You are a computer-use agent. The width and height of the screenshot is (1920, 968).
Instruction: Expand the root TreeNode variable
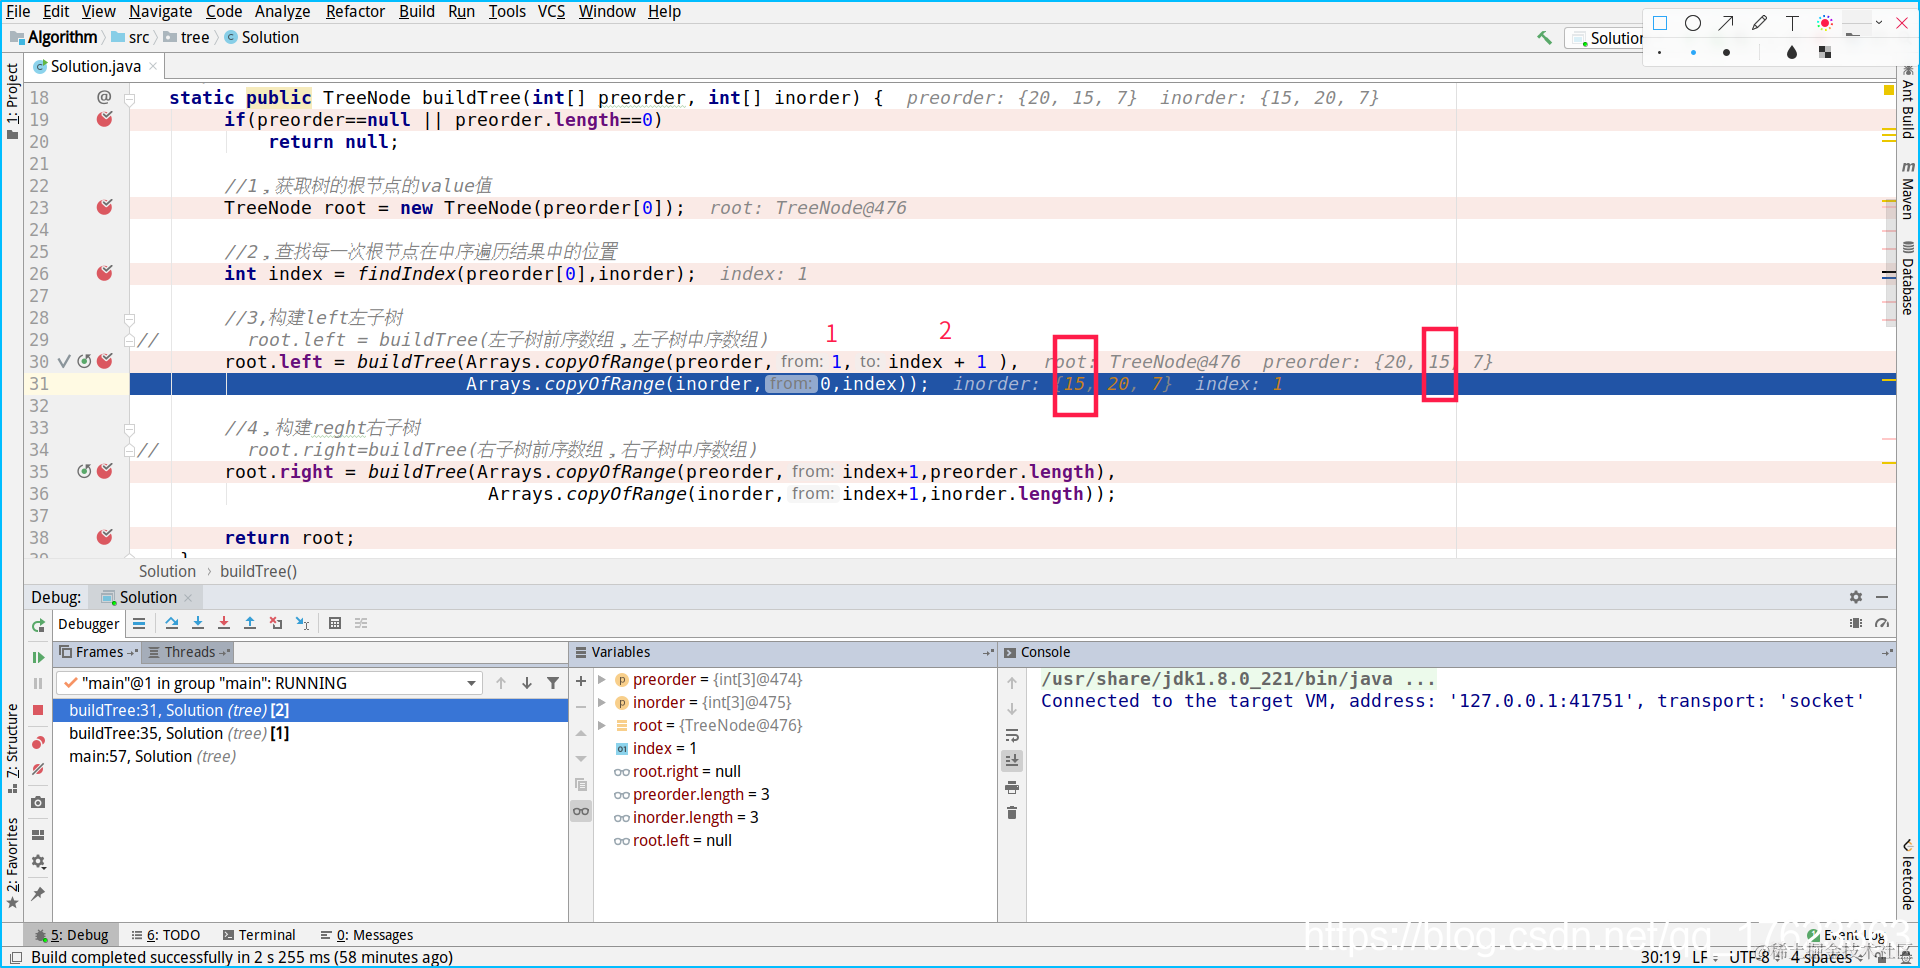(602, 725)
